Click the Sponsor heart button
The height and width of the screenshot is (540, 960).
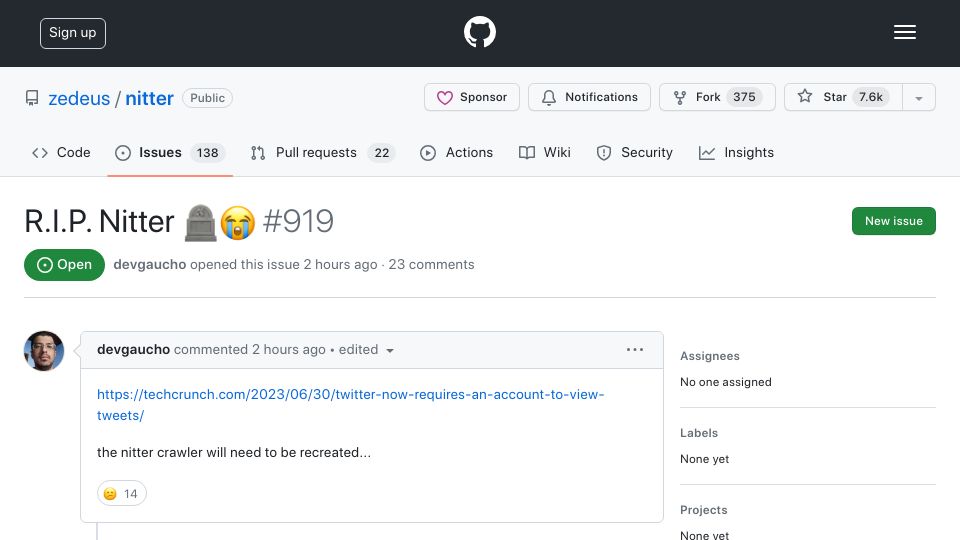pyautogui.click(x=471, y=97)
